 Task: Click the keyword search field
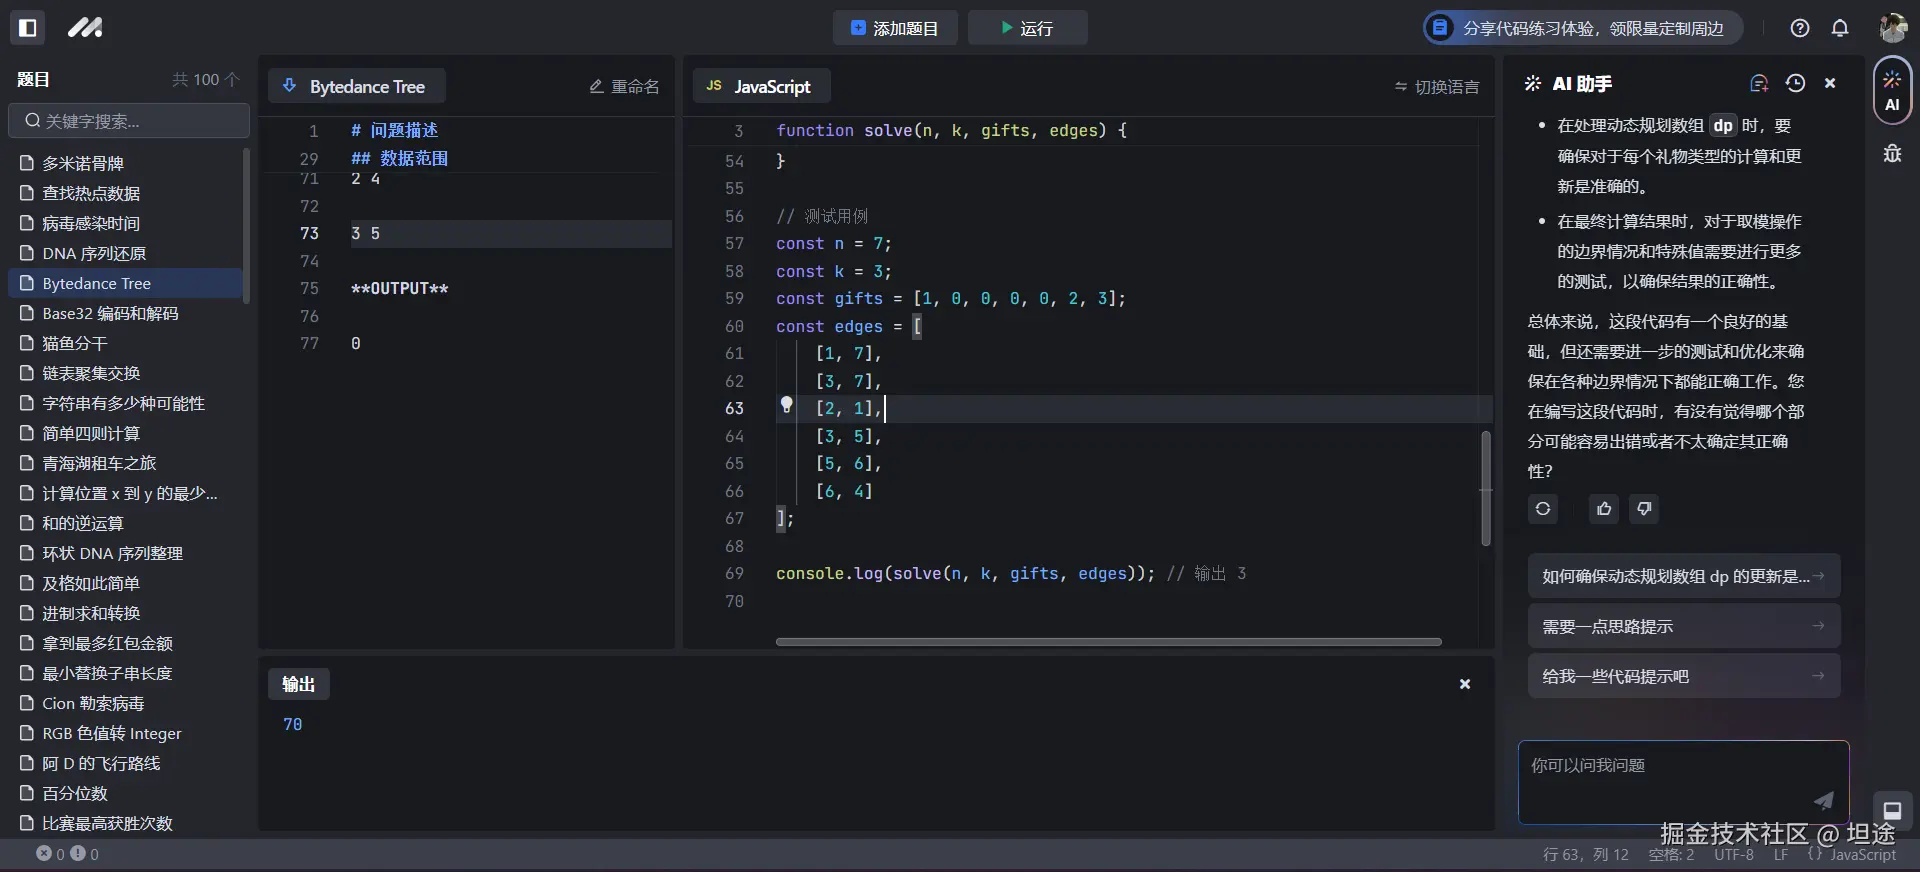tap(130, 121)
